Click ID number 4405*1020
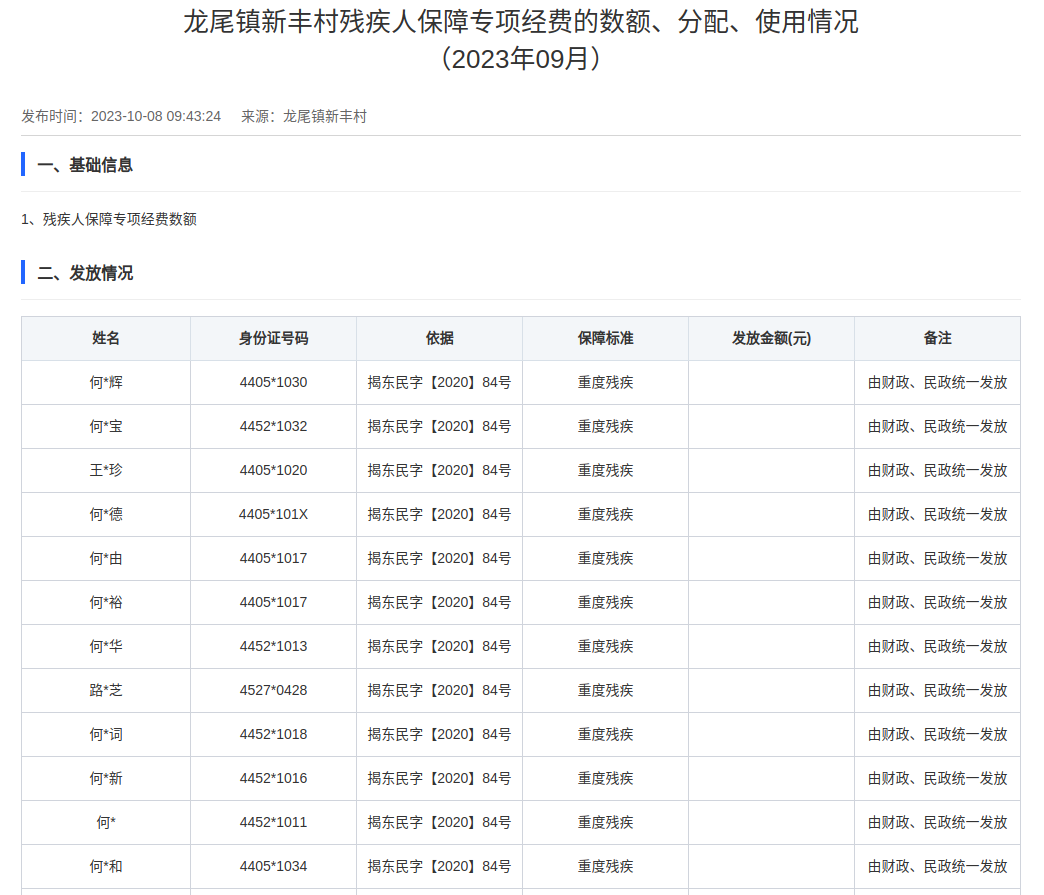The height and width of the screenshot is (895, 1044). (x=274, y=471)
